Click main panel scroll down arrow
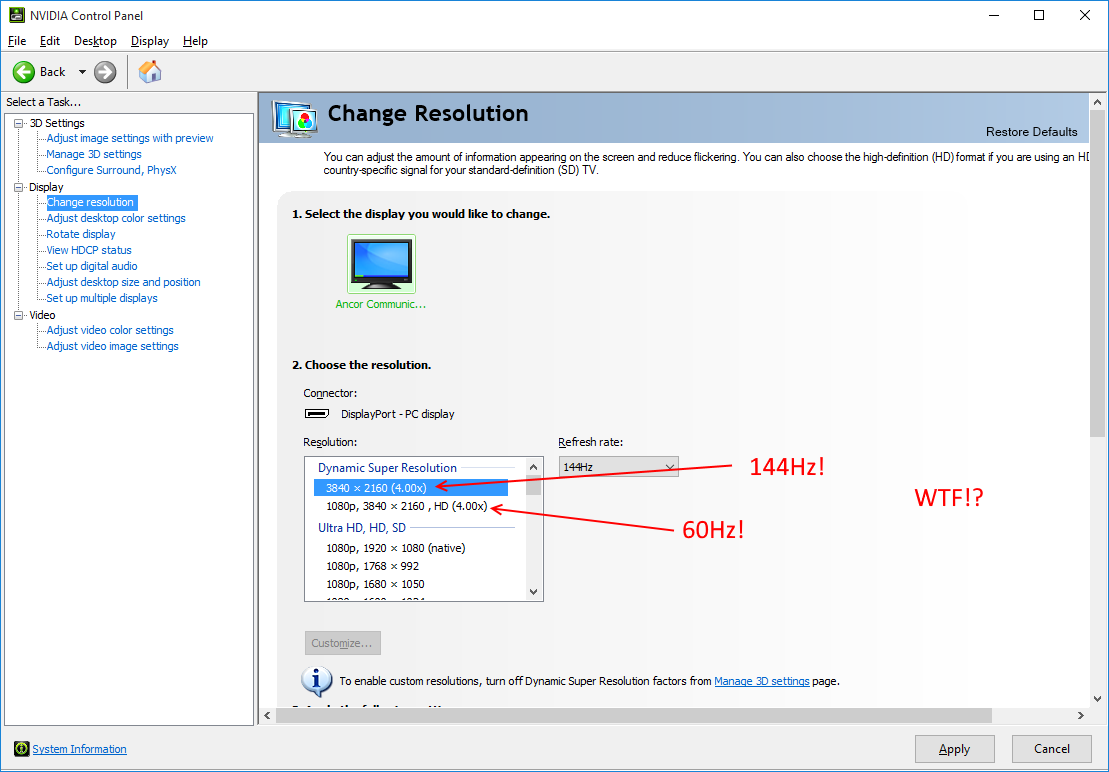The height and width of the screenshot is (772, 1109). tap(1098, 698)
